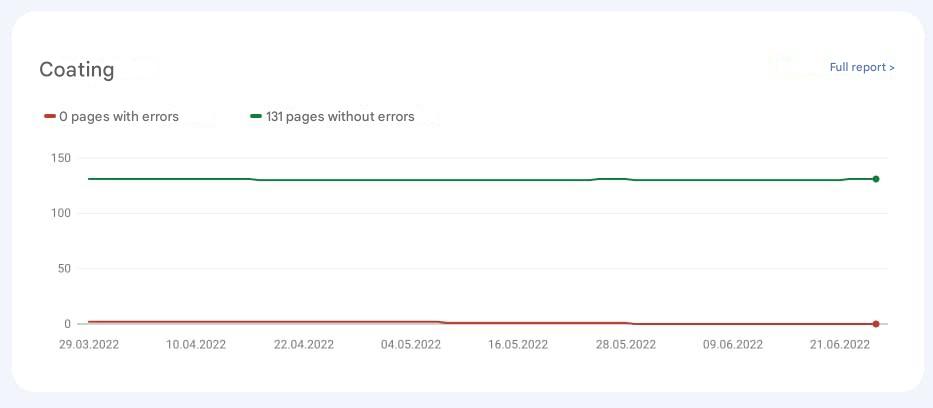This screenshot has width=933, height=408.
Task: Toggle the '131 pages without errors' series label
Action: (x=340, y=117)
